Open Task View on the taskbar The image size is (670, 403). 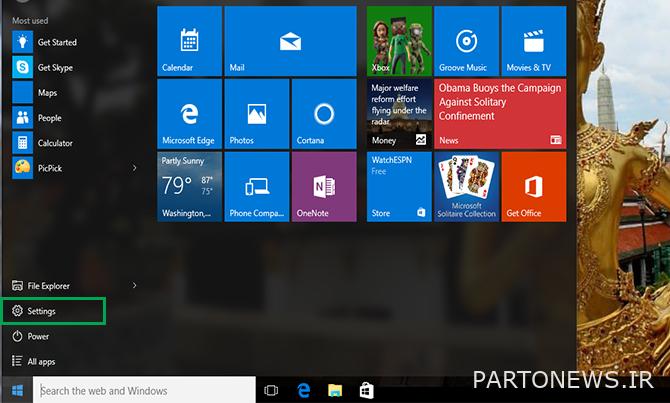click(271, 390)
